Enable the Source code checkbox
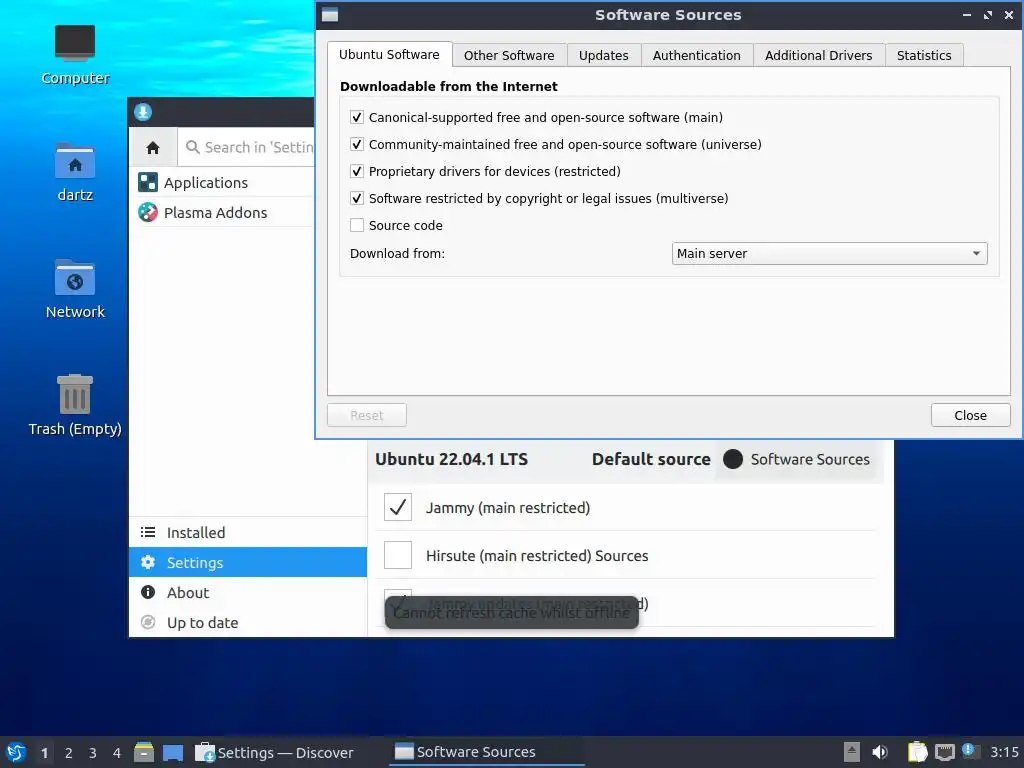 point(357,225)
